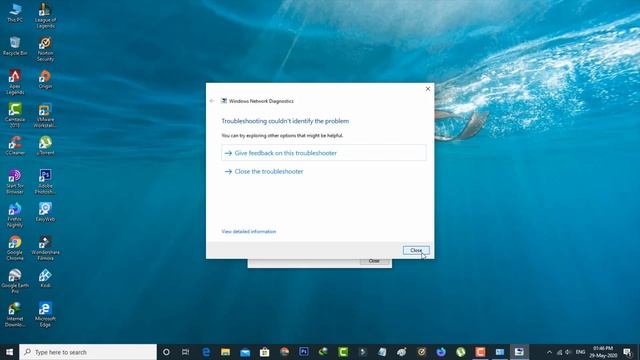Open Microsoft Store from the taskbar
This screenshot has width=640, height=360.
[264, 352]
